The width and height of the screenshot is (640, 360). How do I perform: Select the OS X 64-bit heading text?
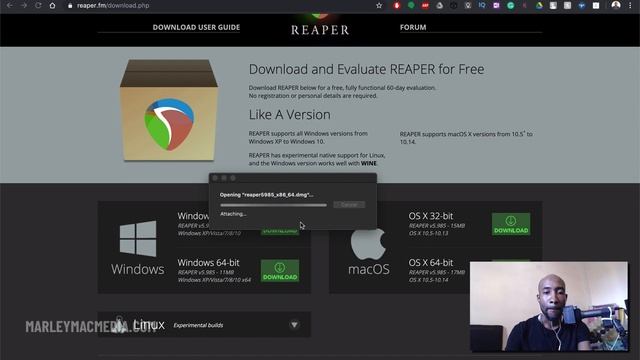[x=431, y=262]
